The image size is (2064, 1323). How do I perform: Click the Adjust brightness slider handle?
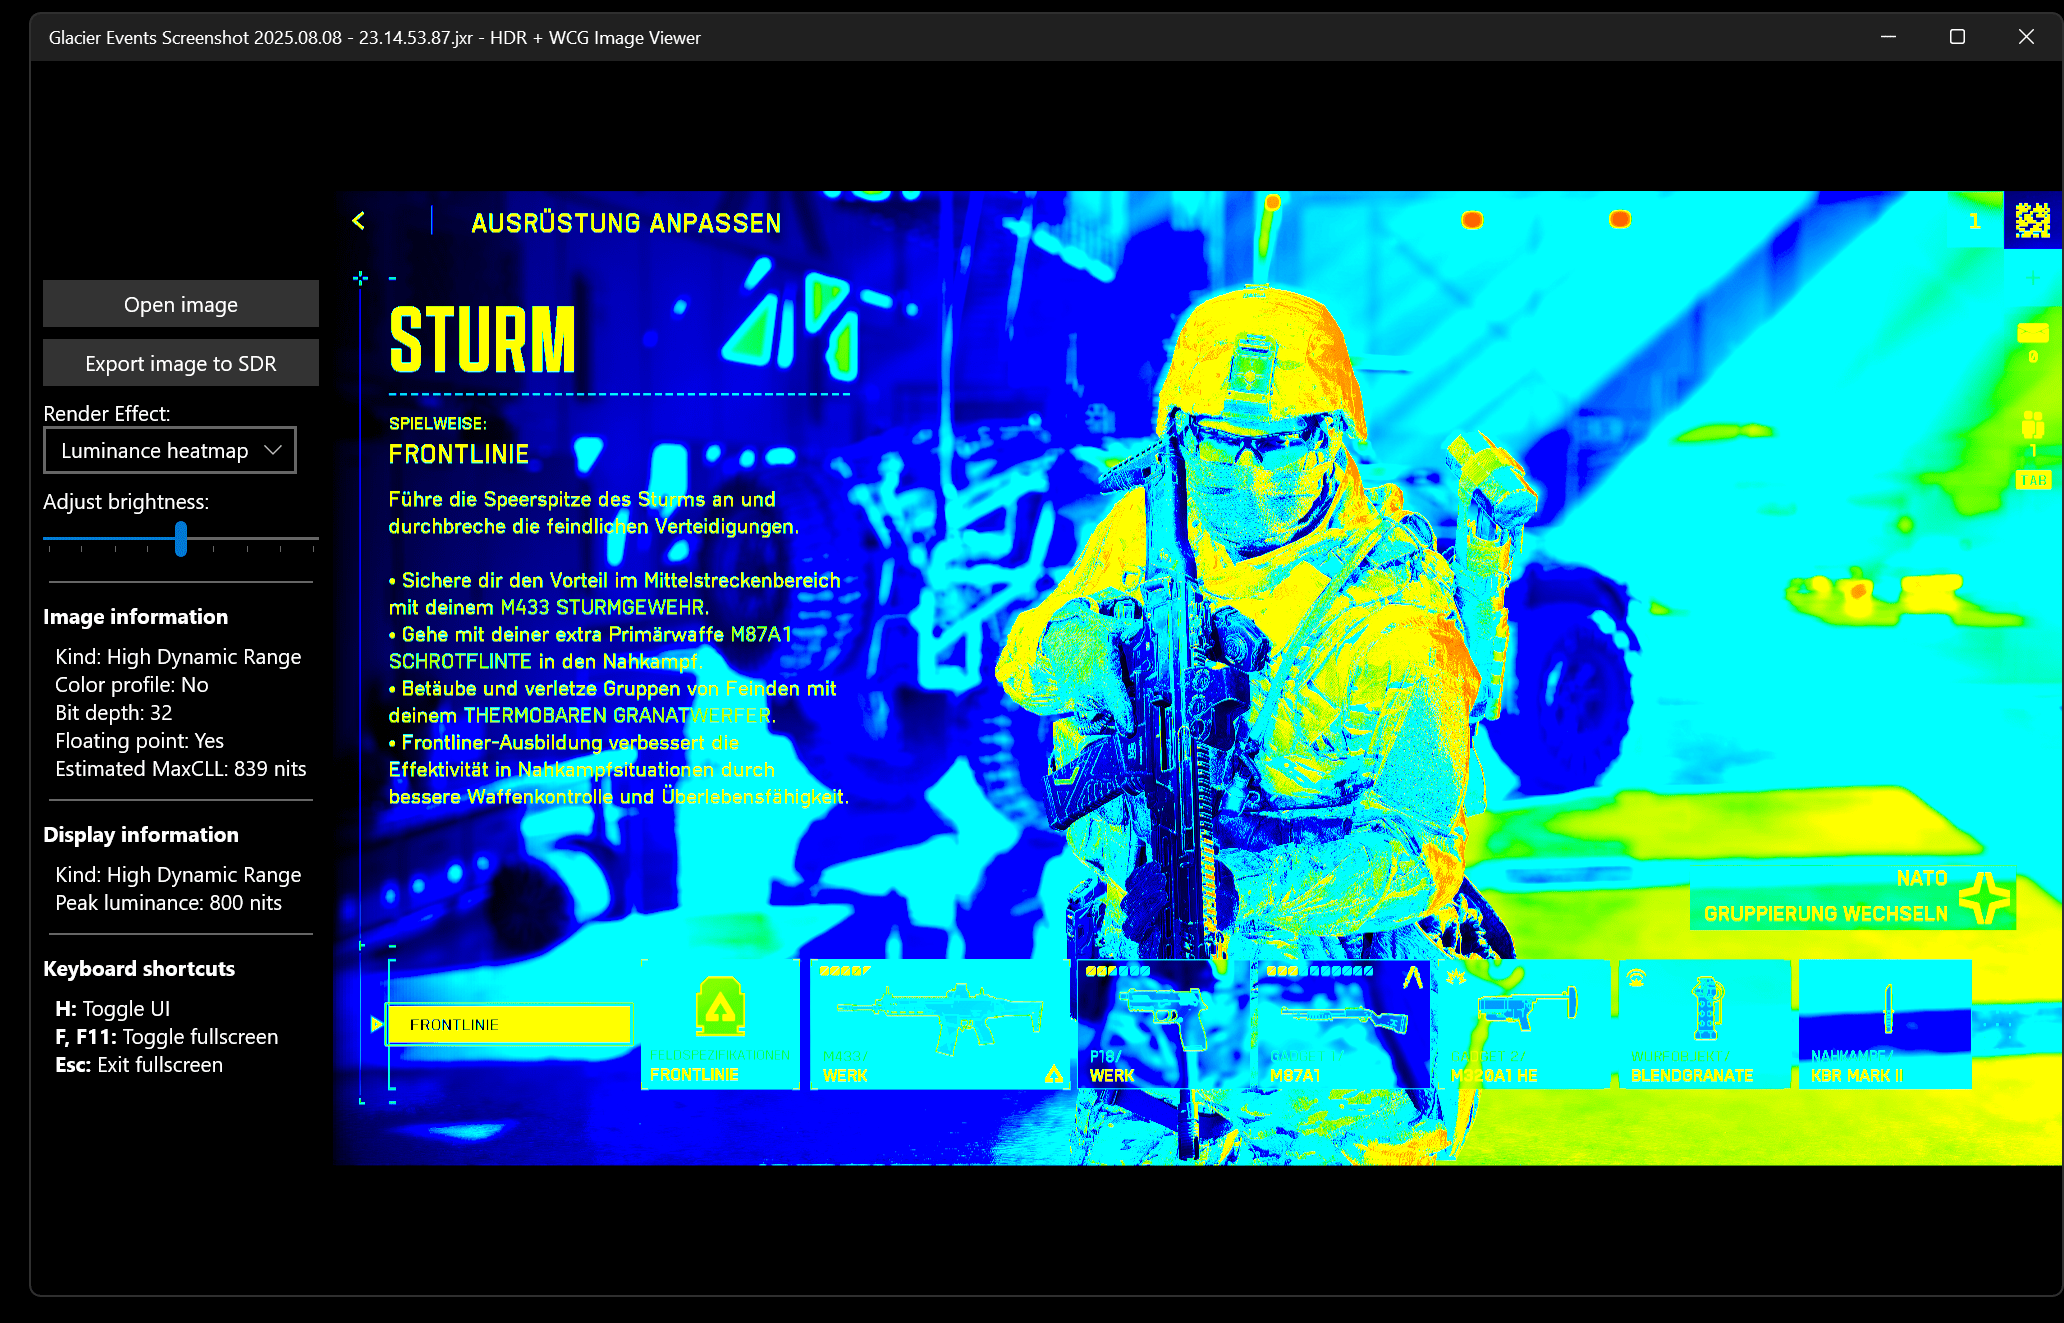point(181,539)
